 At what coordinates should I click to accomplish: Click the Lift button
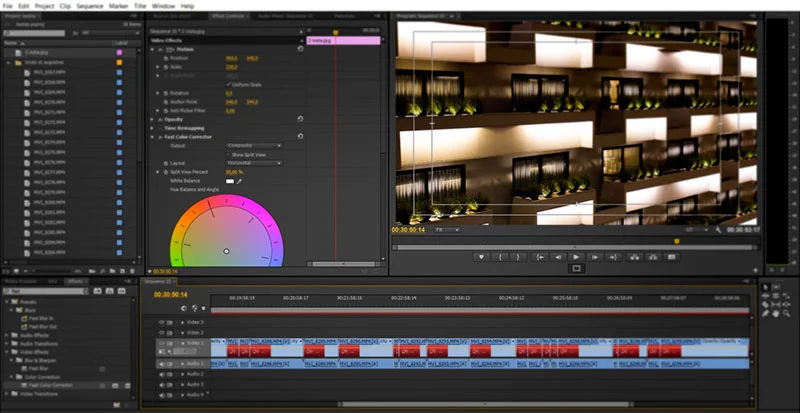pos(634,257)
